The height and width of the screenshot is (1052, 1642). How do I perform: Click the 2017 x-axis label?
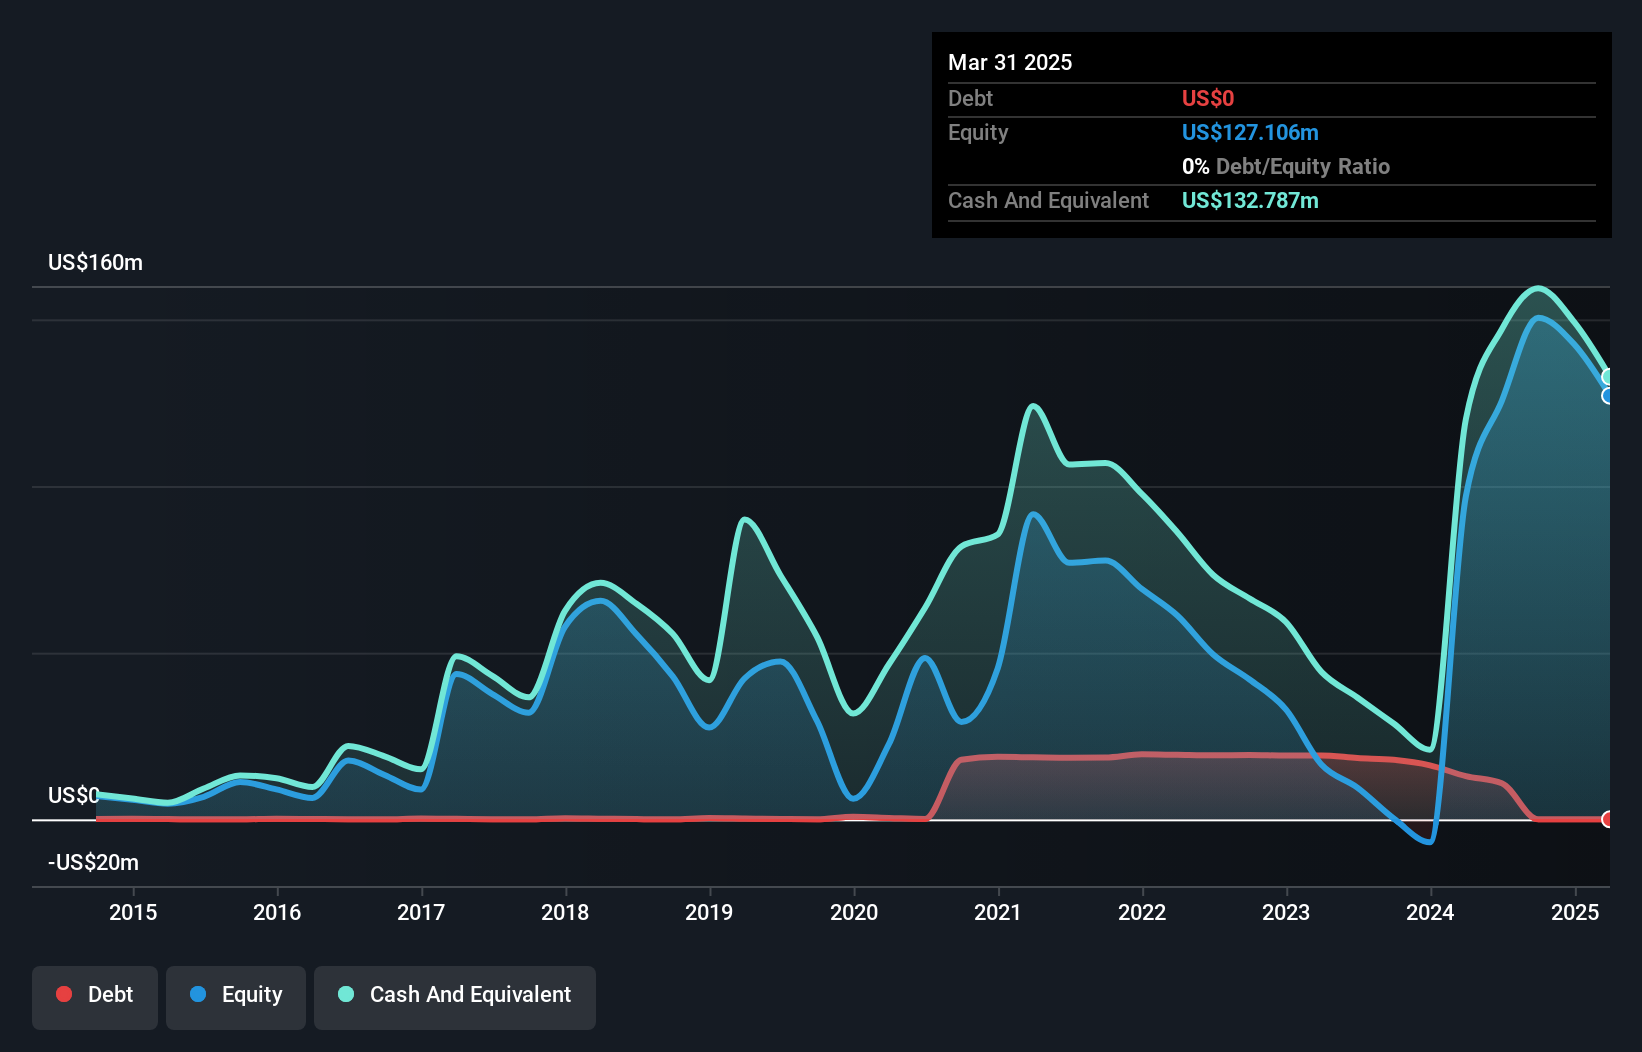point(421,912)
